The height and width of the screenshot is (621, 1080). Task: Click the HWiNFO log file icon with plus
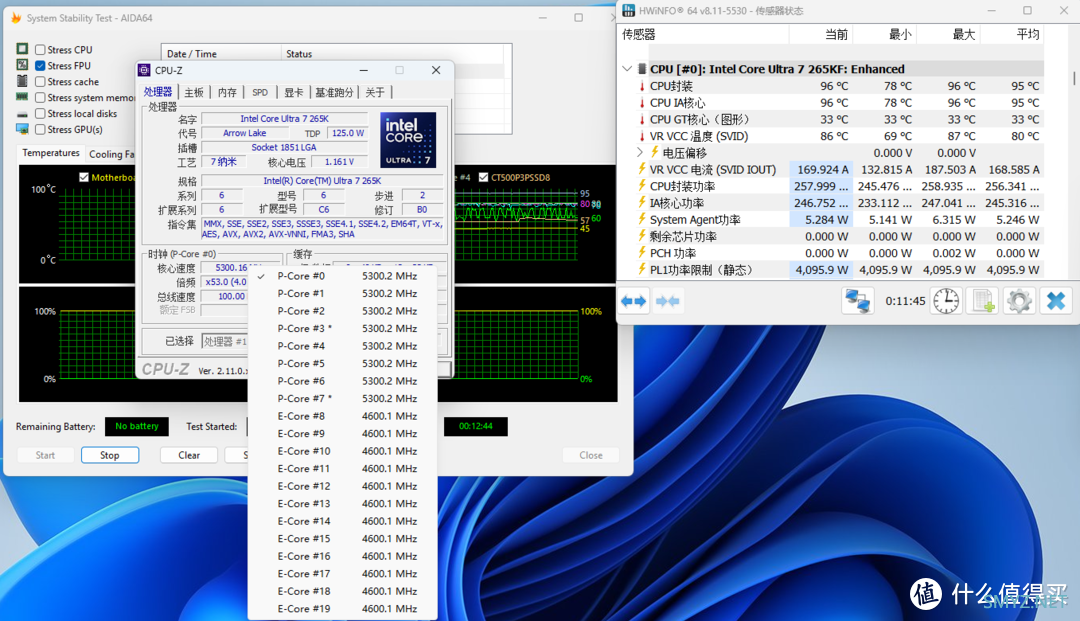tap(983, 301)
